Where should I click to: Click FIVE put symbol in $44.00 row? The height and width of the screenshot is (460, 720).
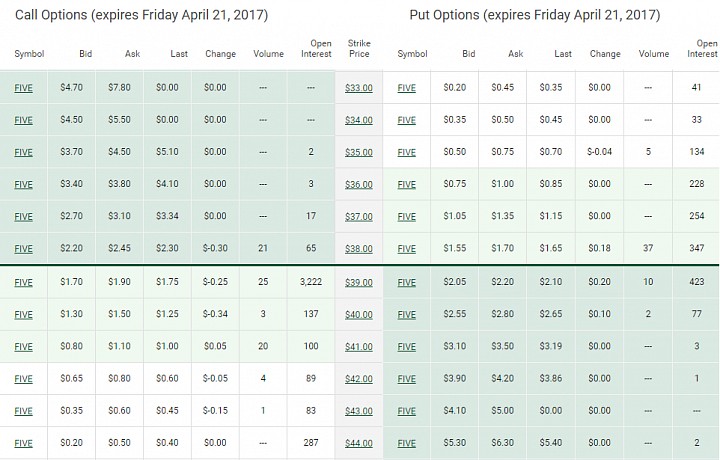(406, 443)
